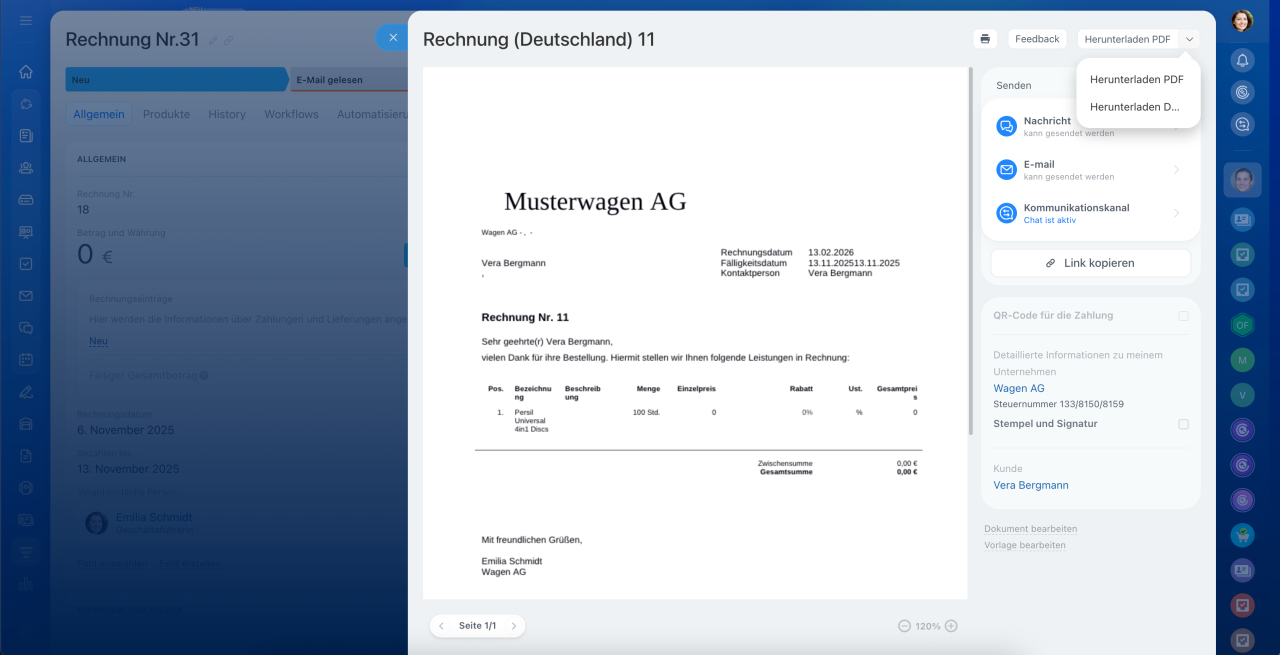Click Dokument bearbeiten link

click(1030, 529)
